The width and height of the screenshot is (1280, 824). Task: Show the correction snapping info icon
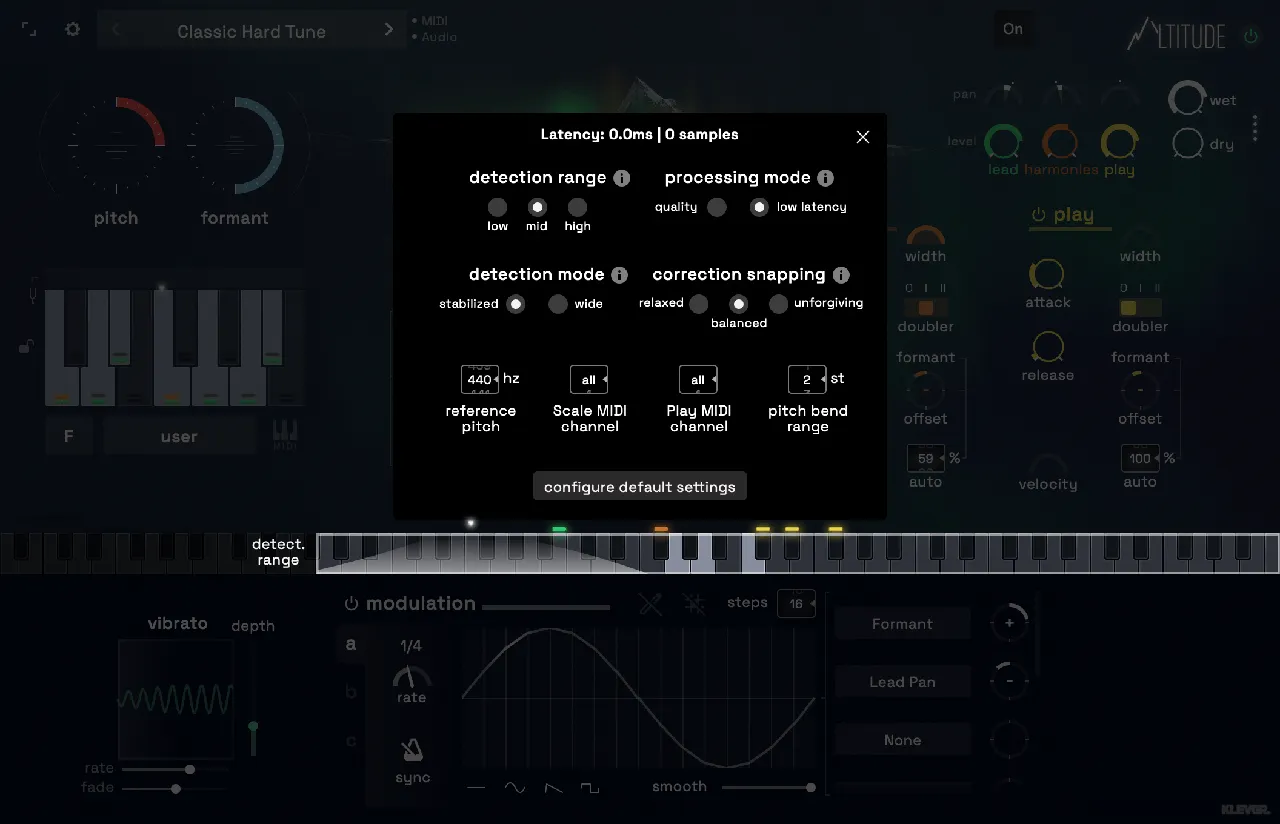(841, 275)
